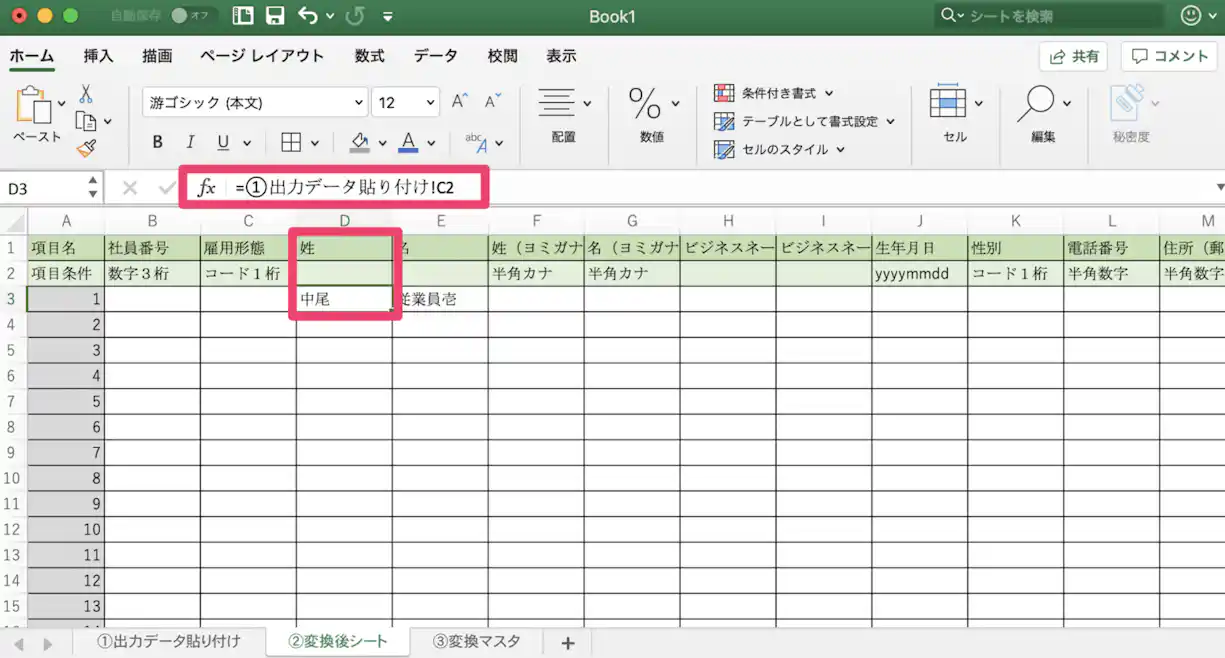Click the fx insert function icon
Viewport: 1225px width, 658px height.
pyautogui.click(x=207, y=187)
